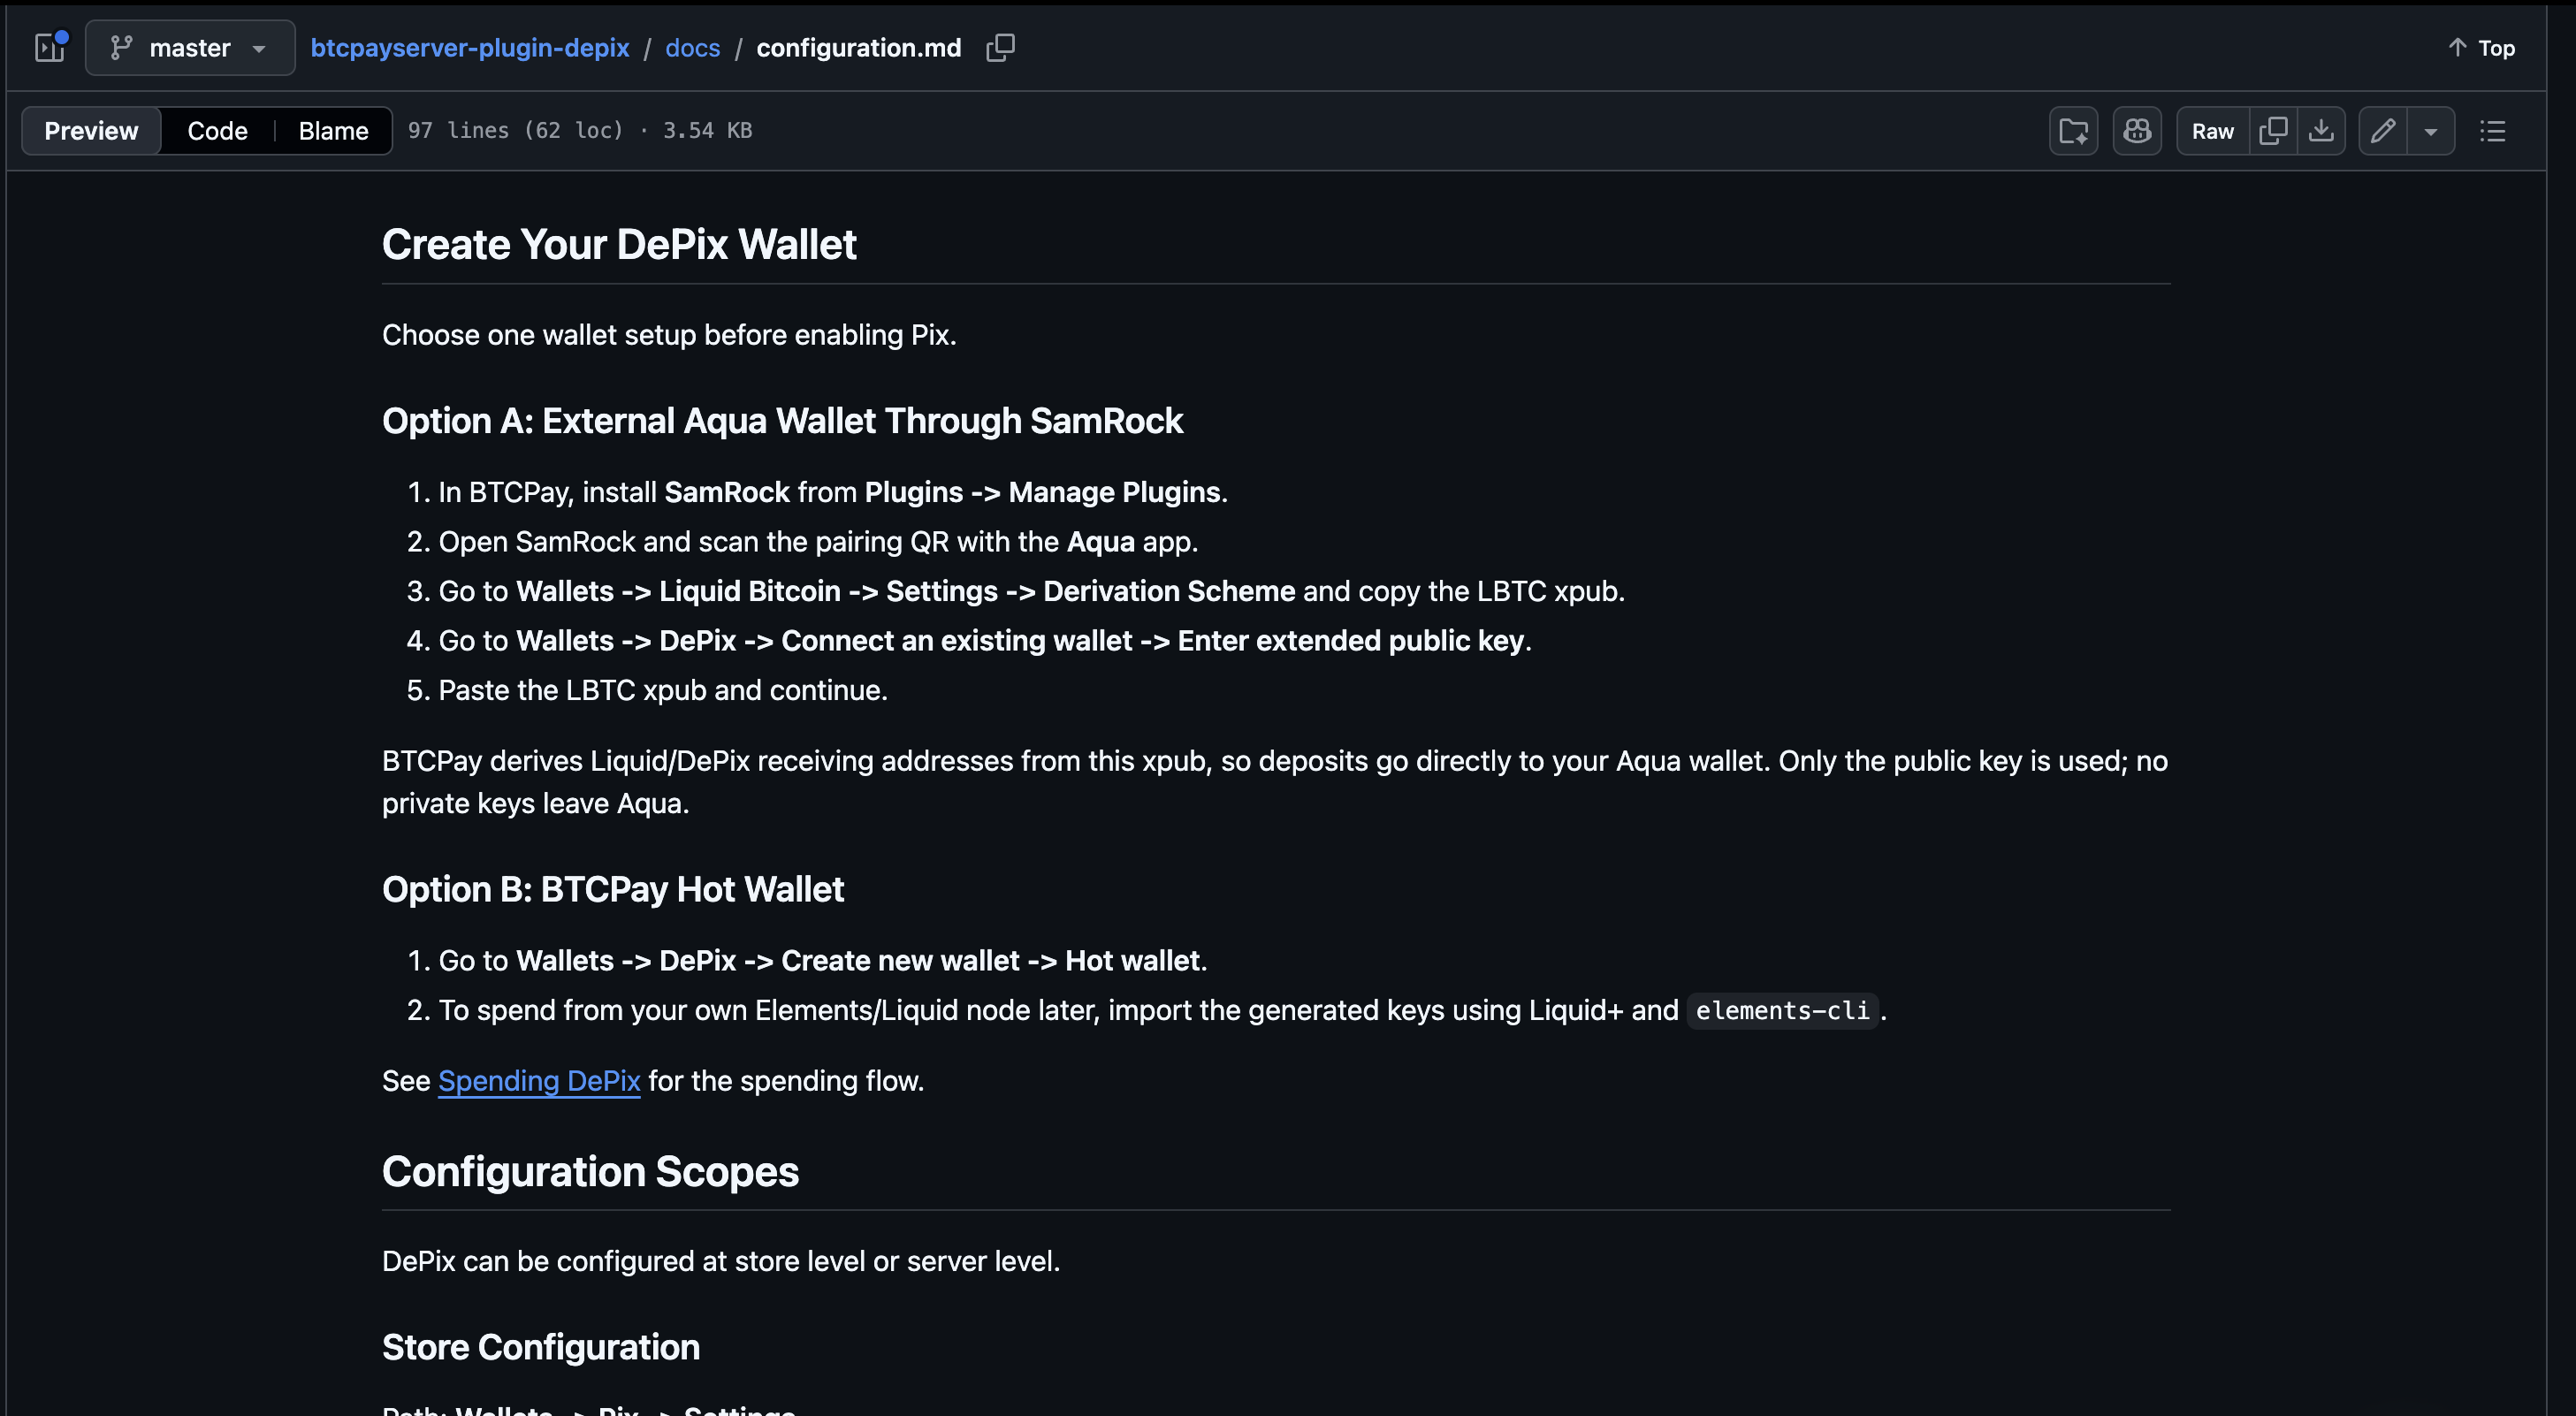Click the Option B BTCPay Hot Wallet heading
The image size is (2576, 1416).
tap(613, 889)
